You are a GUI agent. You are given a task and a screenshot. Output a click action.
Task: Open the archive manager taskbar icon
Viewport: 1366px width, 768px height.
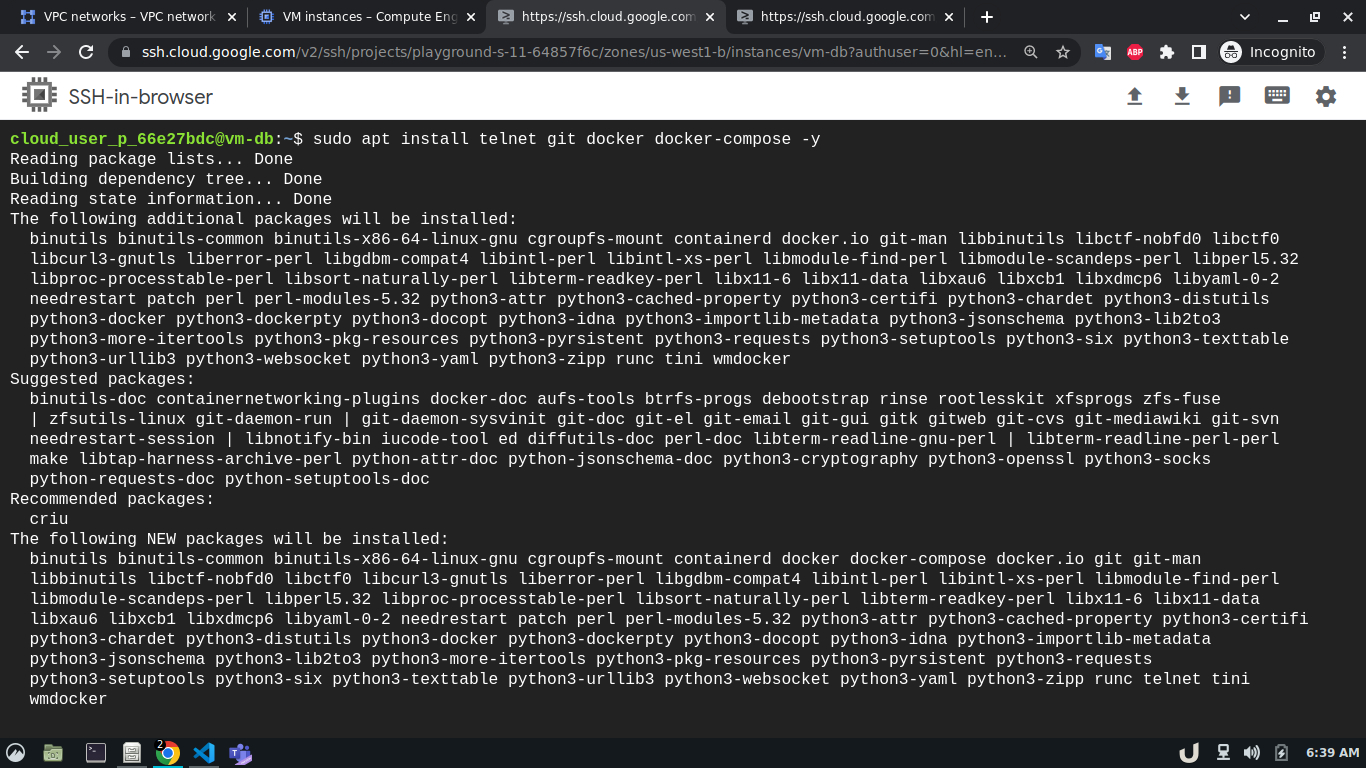point(131,753)
